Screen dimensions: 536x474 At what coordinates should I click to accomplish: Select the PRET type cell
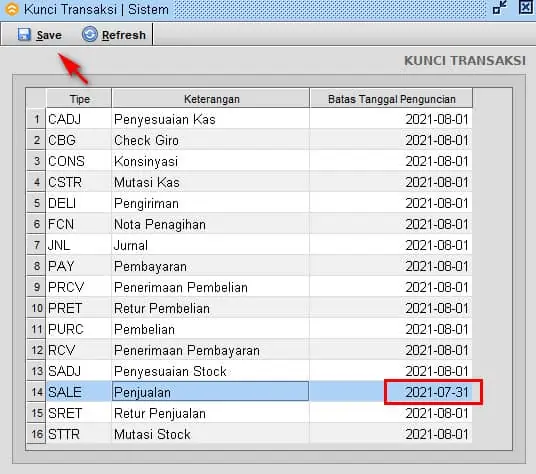coord(79,308)
